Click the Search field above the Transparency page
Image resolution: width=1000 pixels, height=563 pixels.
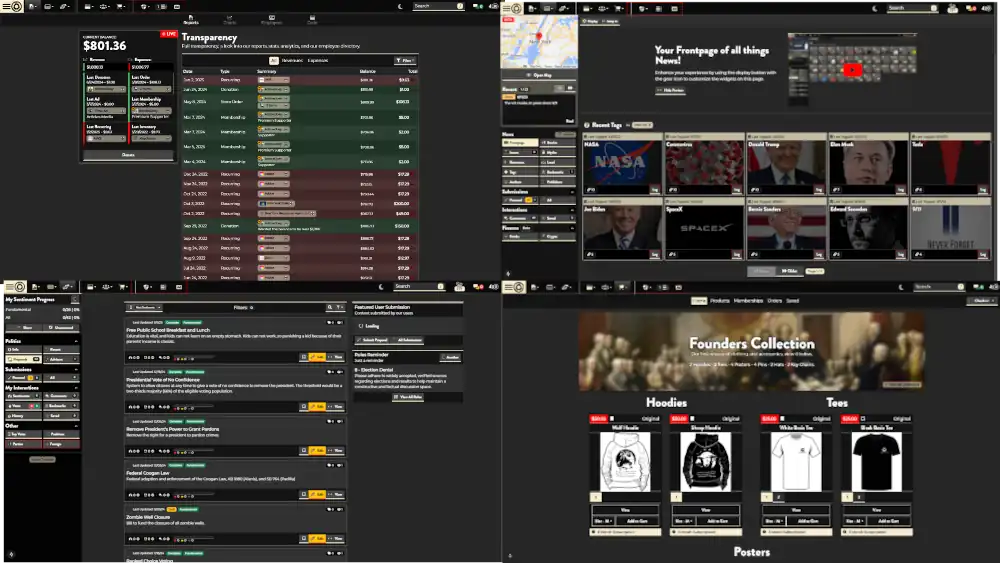(435, 6)
